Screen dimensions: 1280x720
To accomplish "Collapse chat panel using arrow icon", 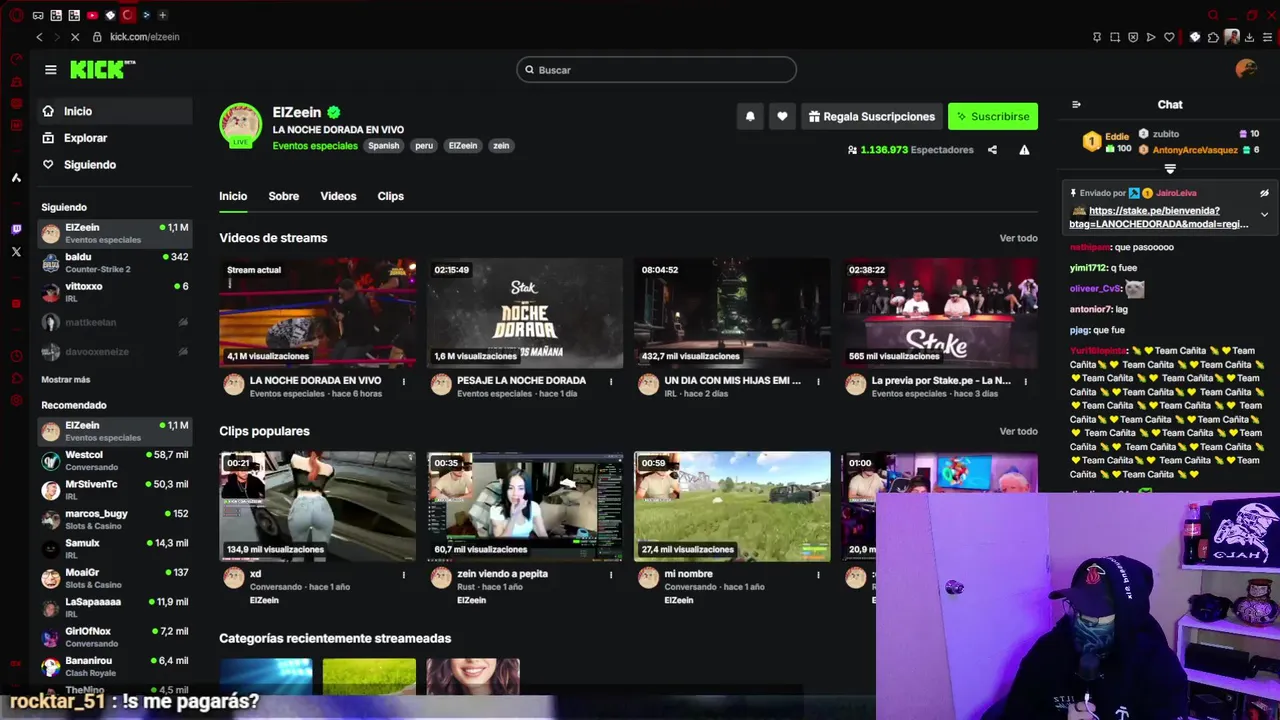I will click(x=1076, y=104).
